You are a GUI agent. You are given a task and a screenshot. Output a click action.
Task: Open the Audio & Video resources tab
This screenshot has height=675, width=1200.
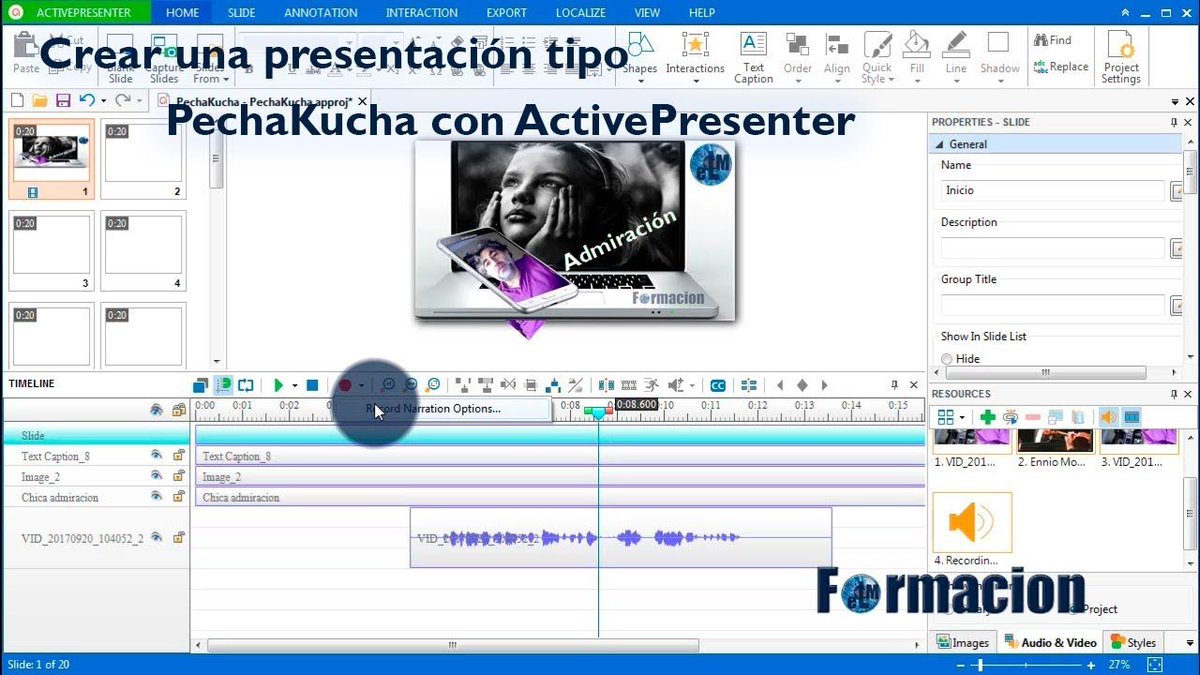point(1050,641)
